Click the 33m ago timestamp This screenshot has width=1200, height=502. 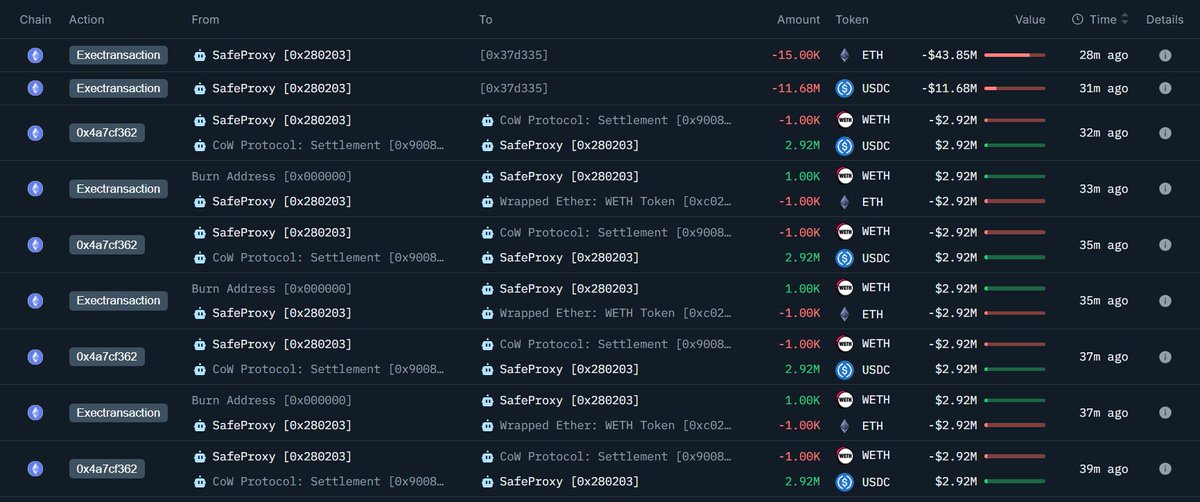coord(1104,189)
